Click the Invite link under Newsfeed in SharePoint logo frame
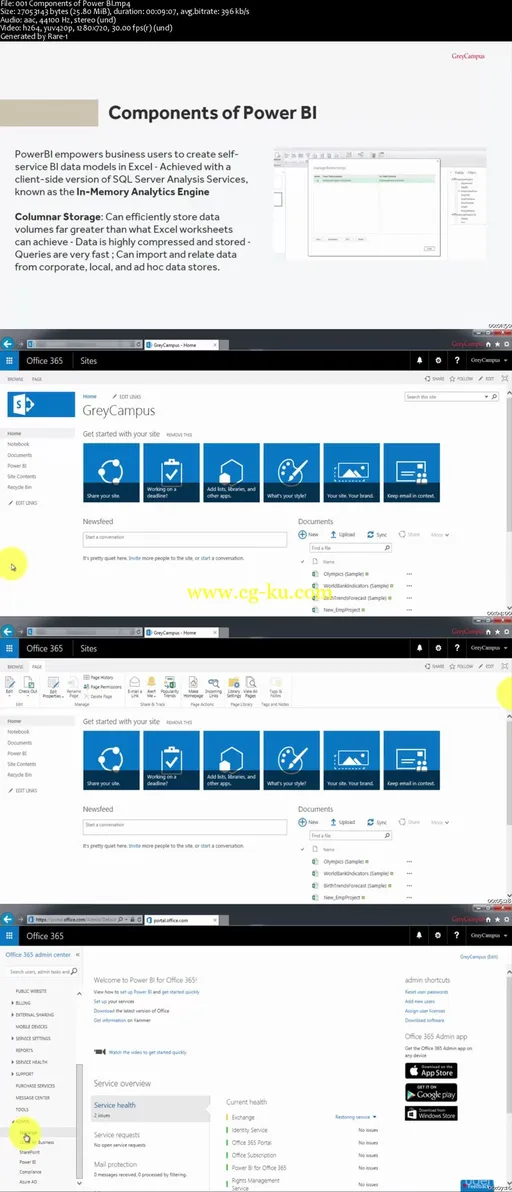This screenshot has width=512, height=1192. click(x=134, y=558)
